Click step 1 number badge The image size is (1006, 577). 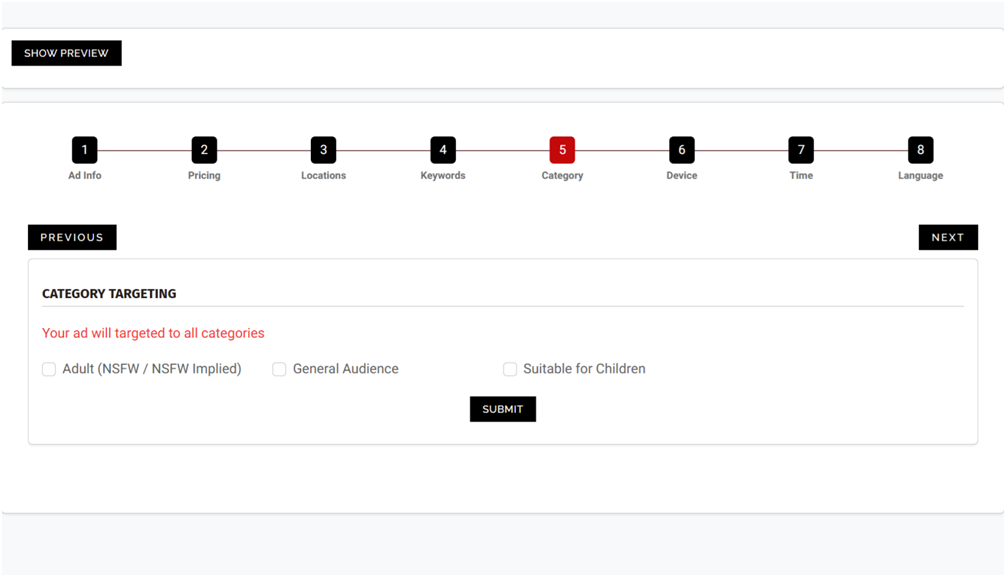click(x=84, y=150)
